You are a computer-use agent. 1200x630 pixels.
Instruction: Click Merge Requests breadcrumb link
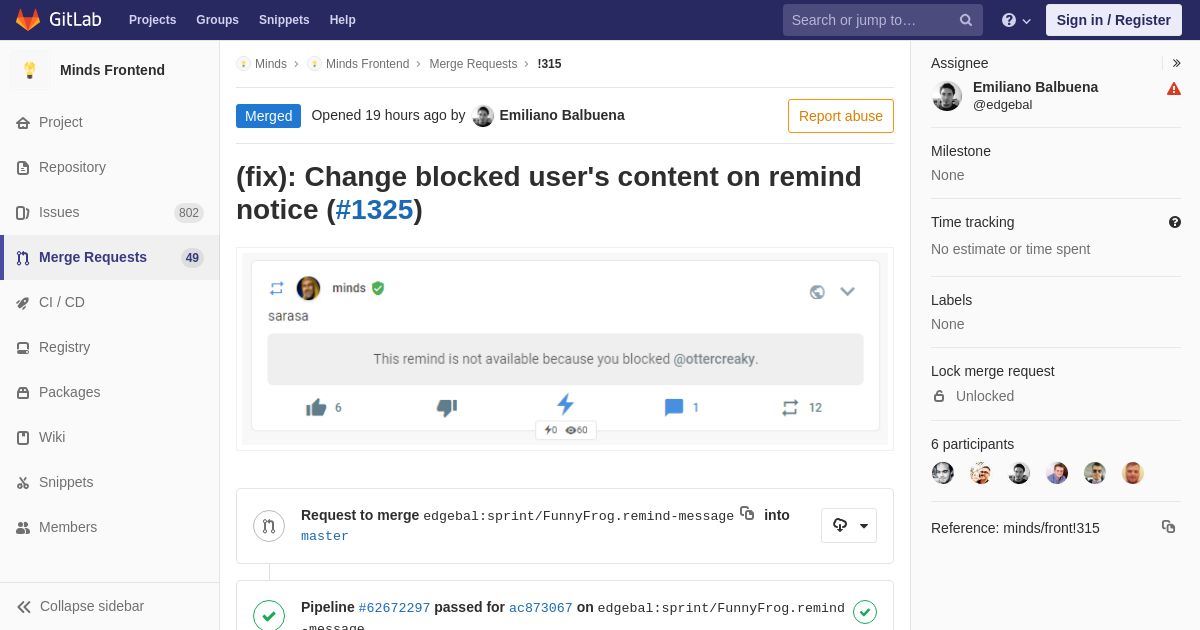pyautogui.click(x=473, y=64)
